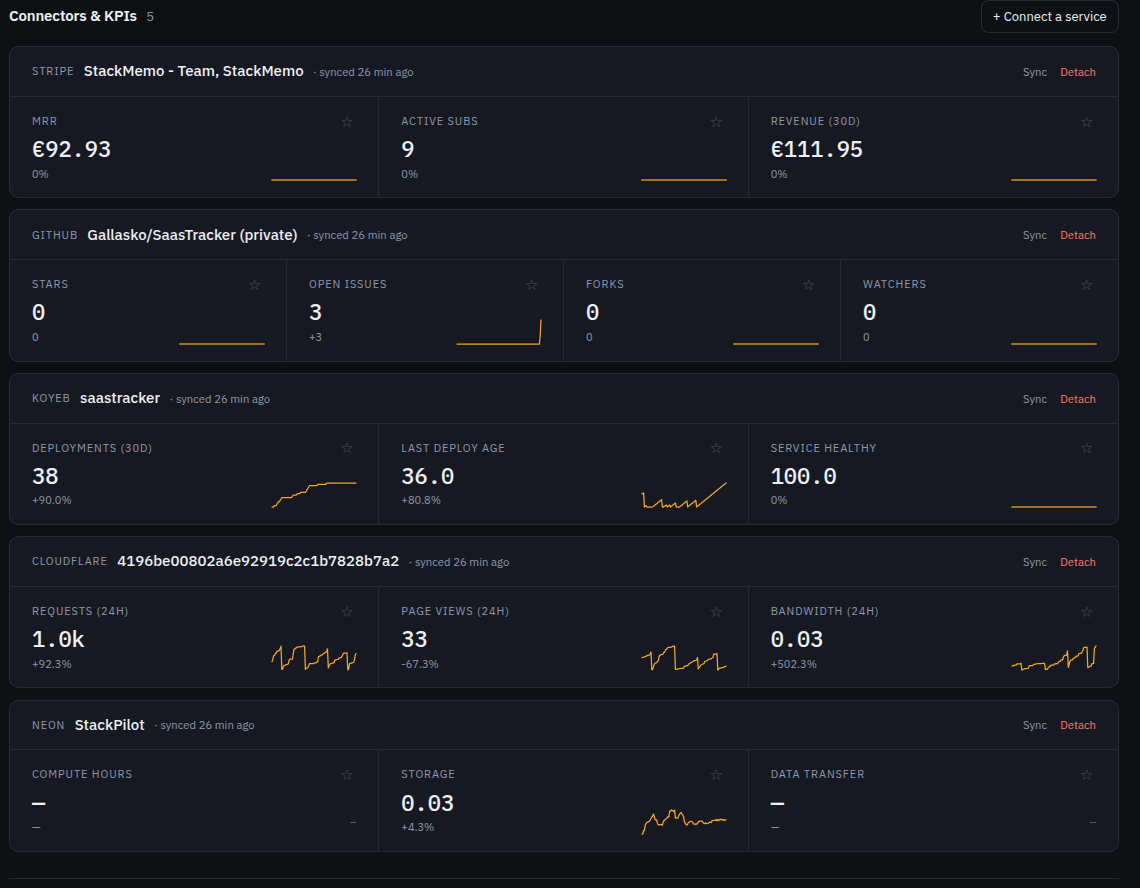1140x888 pixels.
Task: Star the Last Deploy Age metric
Action: click(716, 448)
